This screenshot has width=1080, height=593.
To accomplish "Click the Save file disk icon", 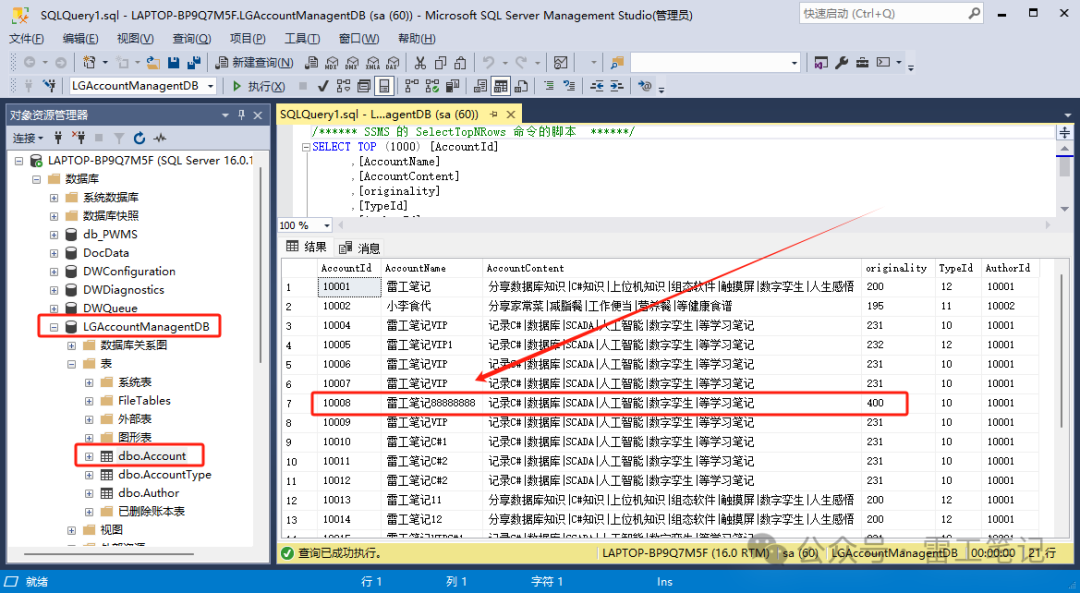I will 174,63.
